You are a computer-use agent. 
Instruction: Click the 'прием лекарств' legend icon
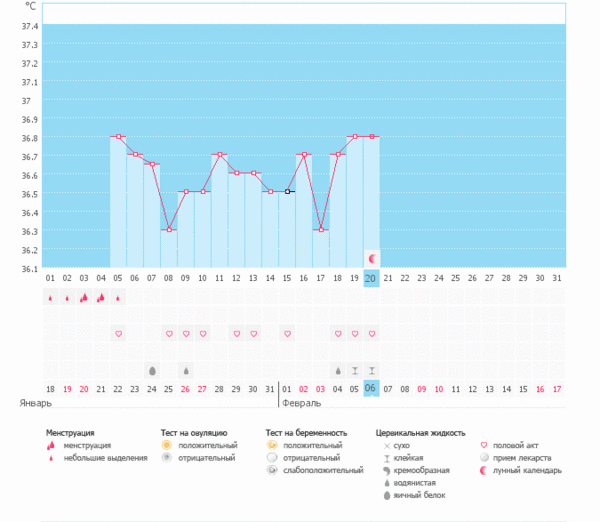coord(486,457)
